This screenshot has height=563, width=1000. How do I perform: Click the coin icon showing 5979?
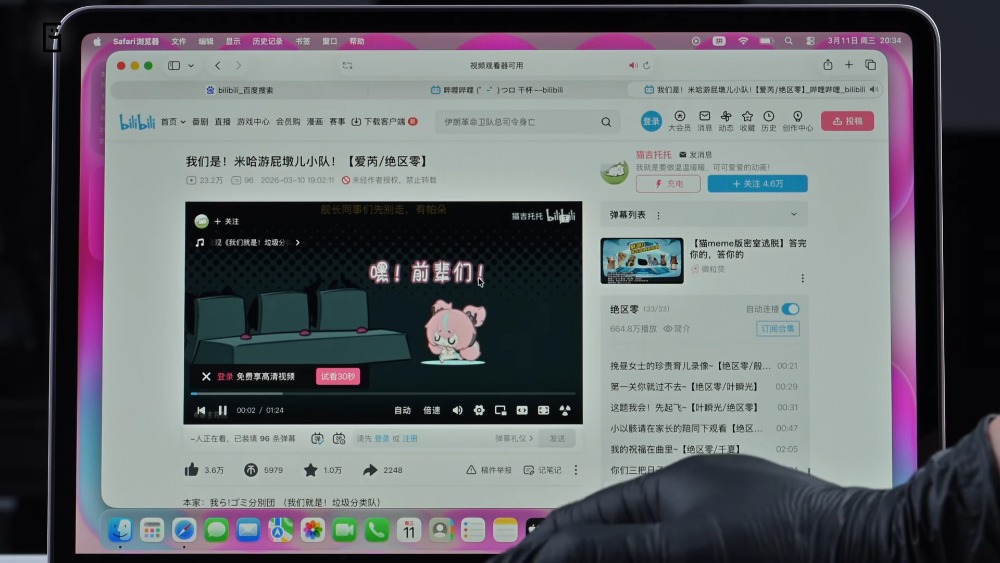click(251, 470)
